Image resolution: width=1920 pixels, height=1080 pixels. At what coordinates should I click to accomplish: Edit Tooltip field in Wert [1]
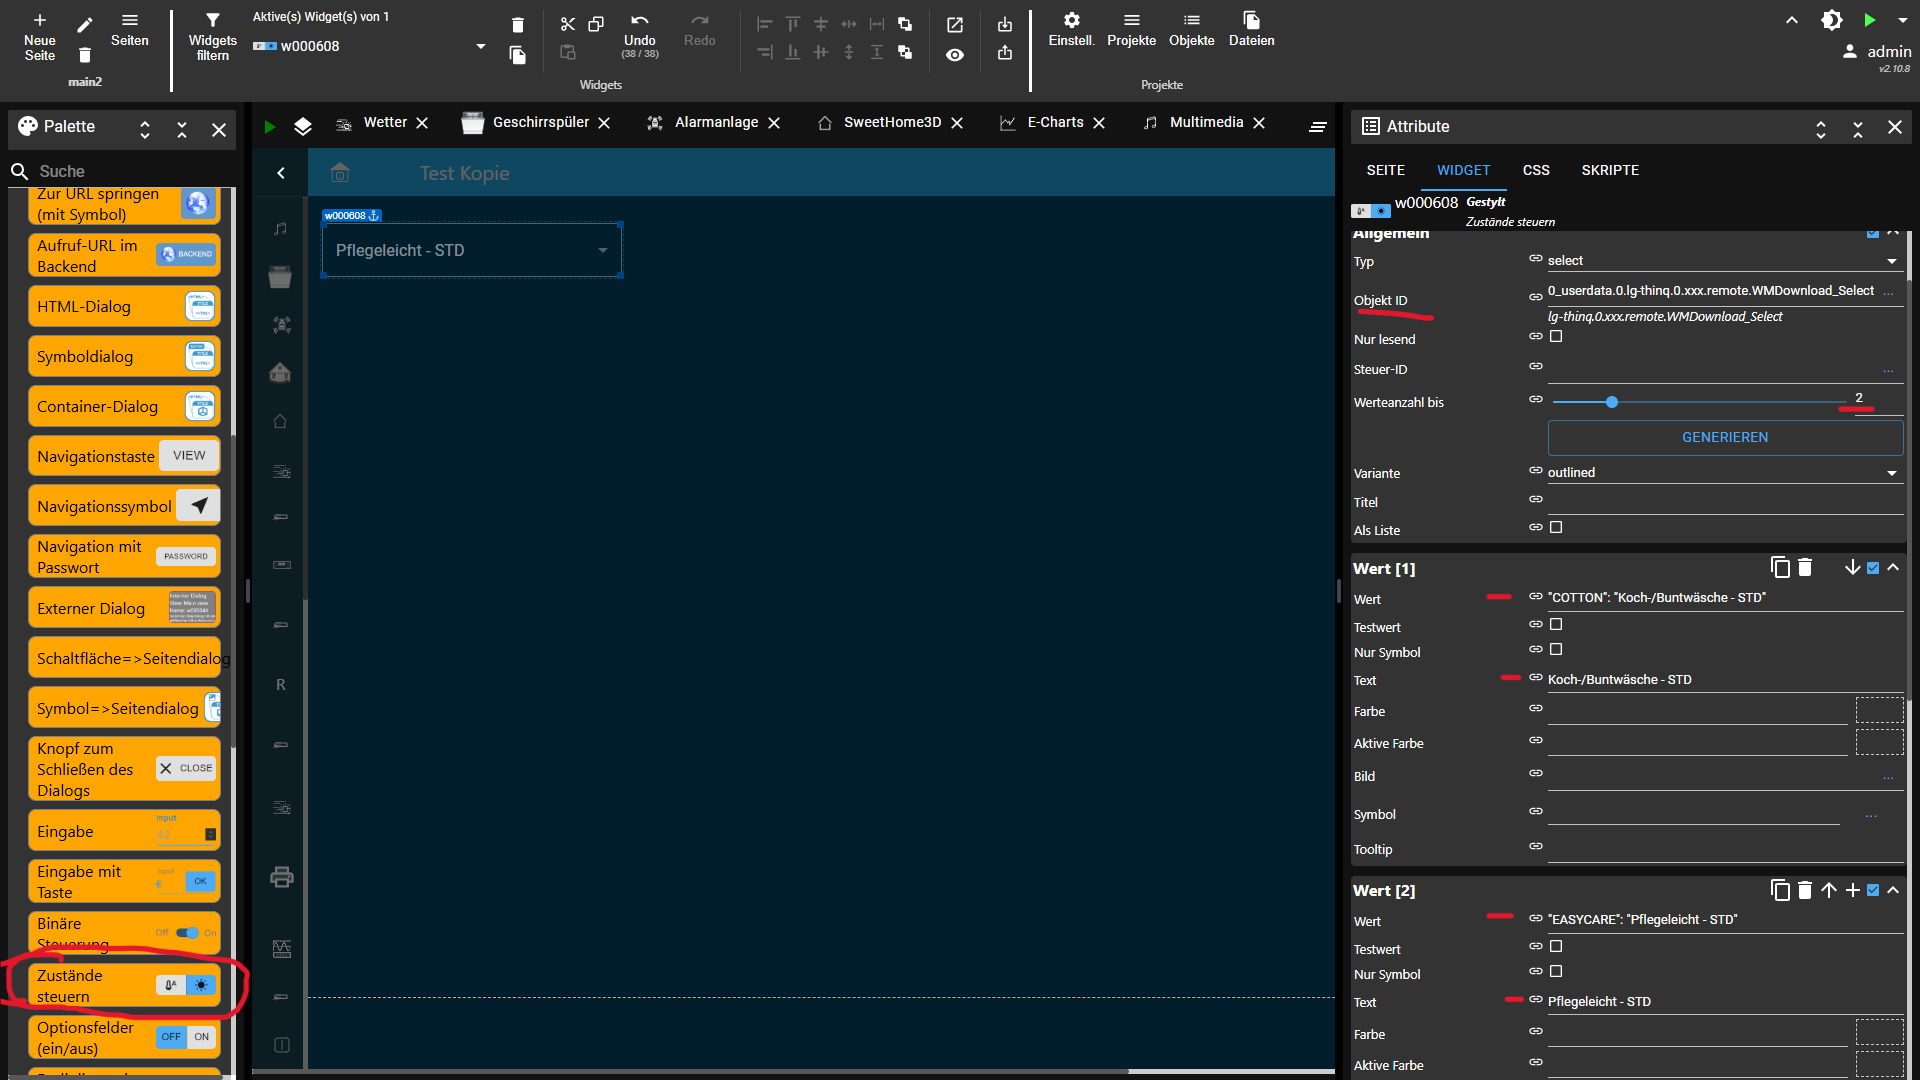pos(1724,849)
